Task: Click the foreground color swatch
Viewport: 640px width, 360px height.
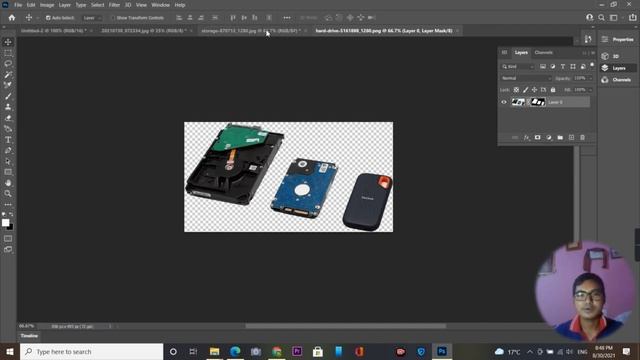Action: pos(5,222)
